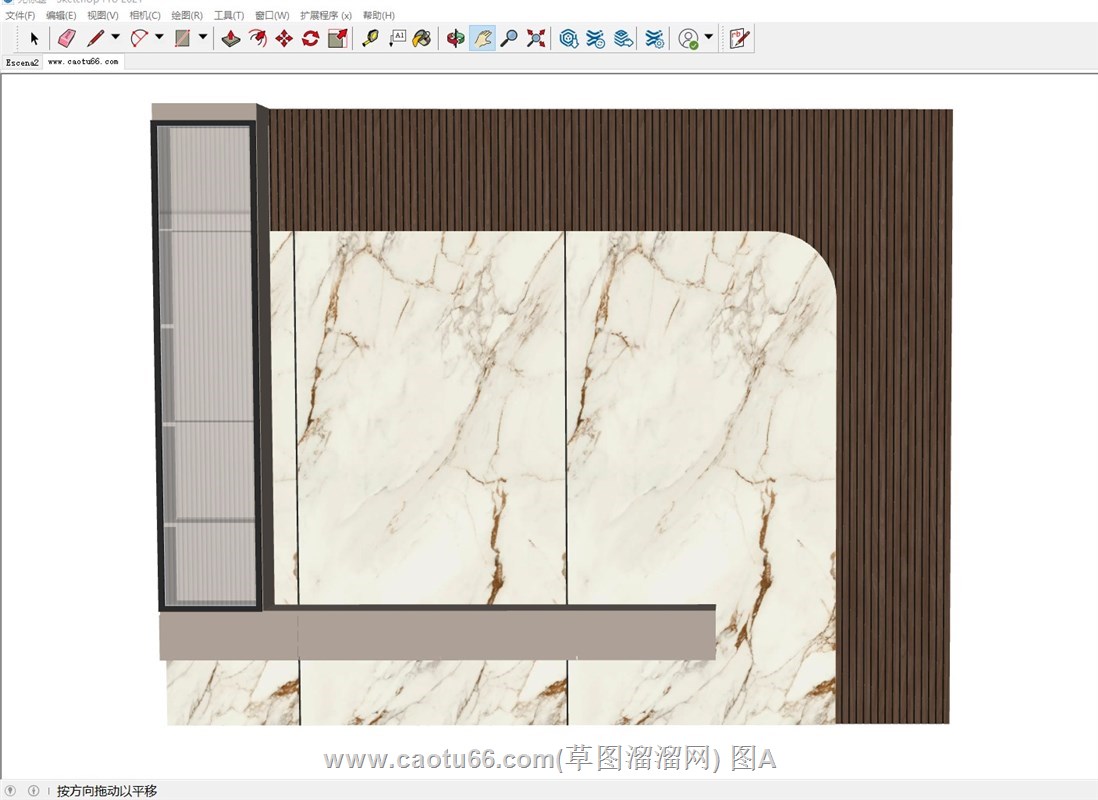The height and width of the screenshot is (800, 1098).
Task: Pick the Tape Measure tool
Action: click(x=370, y=39)
